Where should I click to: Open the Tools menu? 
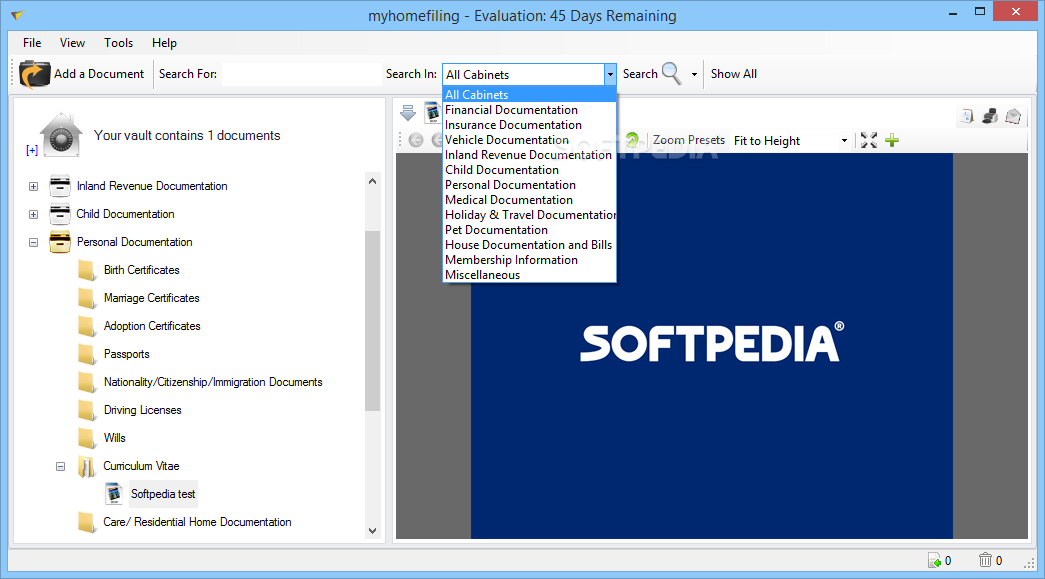click(x=118, y=43)
